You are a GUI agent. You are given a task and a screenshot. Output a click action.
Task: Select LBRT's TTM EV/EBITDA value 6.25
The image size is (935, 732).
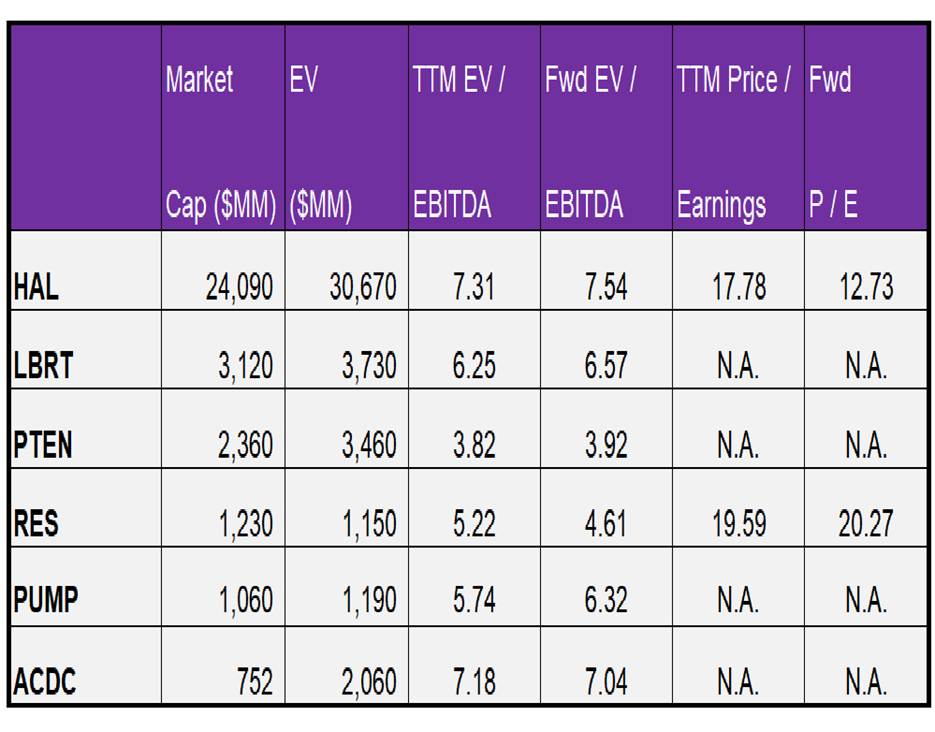474,366
